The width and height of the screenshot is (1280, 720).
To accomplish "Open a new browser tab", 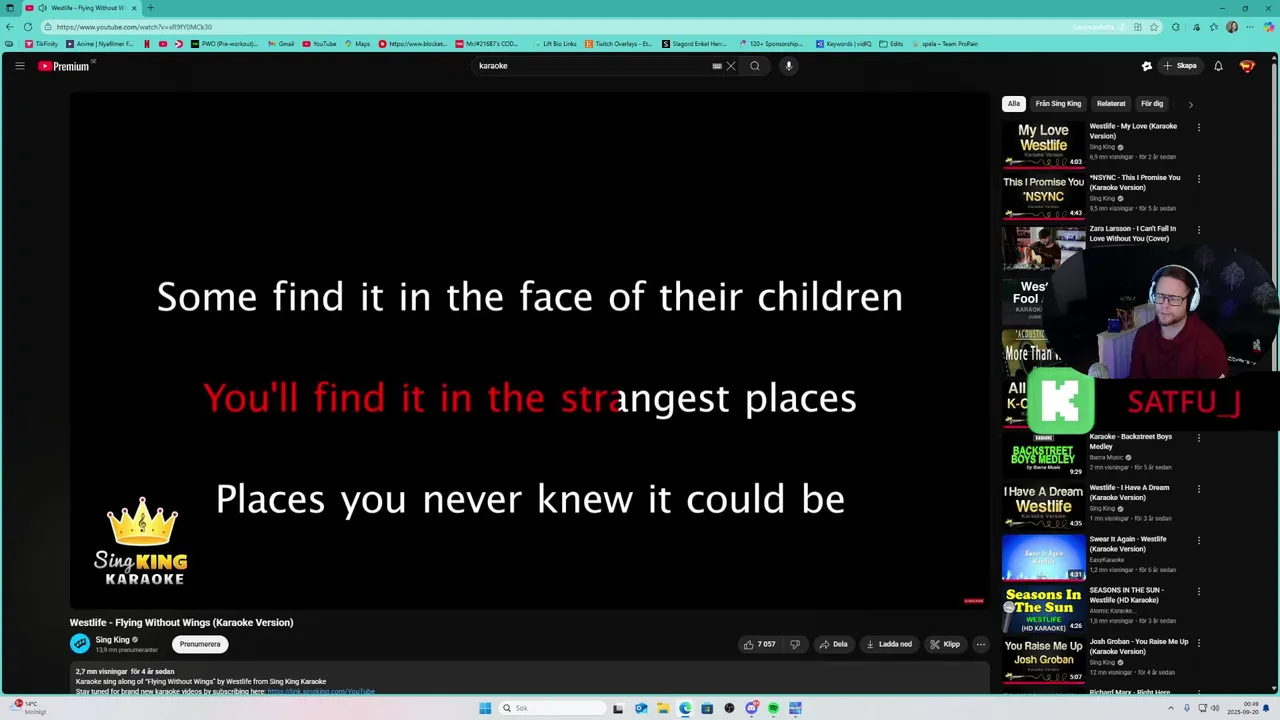I will click(150, 8).
